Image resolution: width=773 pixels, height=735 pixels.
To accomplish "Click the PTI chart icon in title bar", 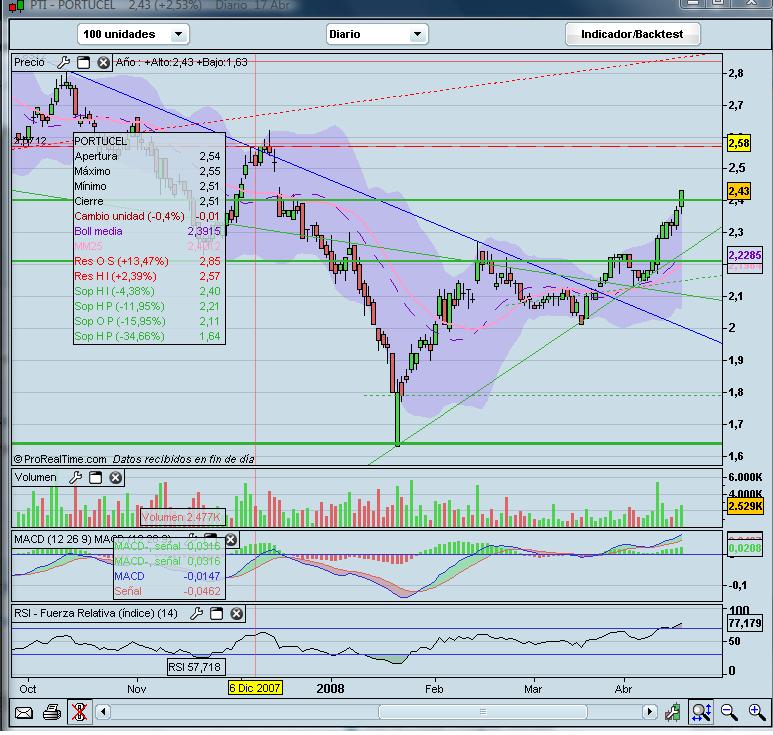I will (x=16, y=5).
